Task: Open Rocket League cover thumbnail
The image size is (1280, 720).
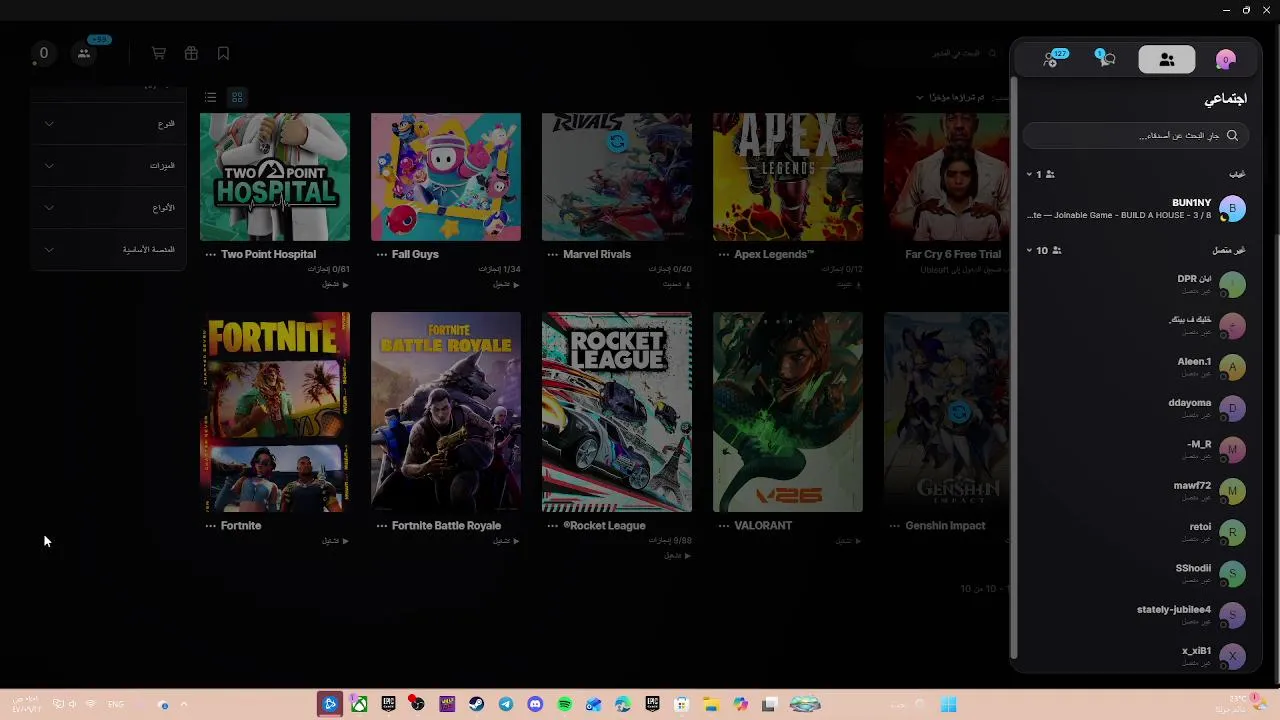Action: 617,412
